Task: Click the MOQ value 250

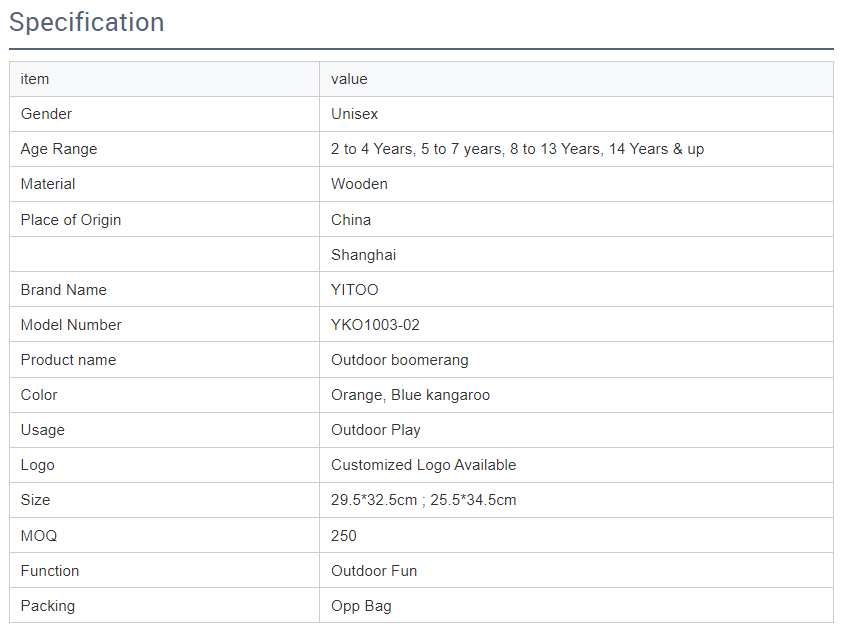Action: coord(343,536)
